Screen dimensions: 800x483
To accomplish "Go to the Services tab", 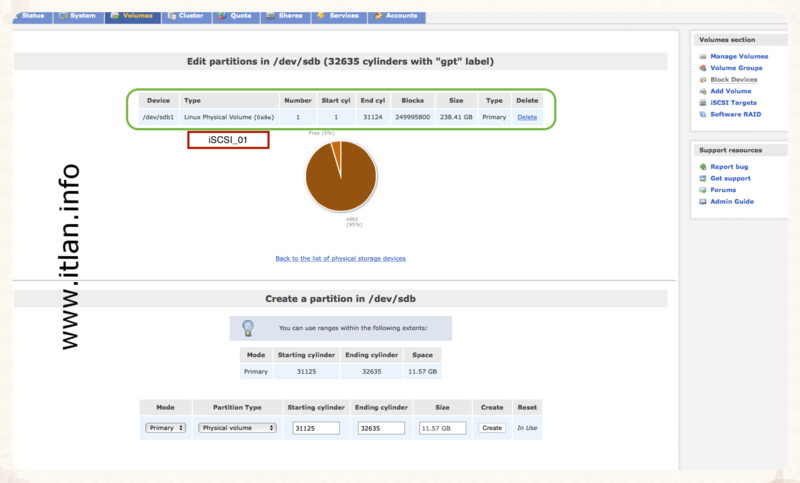I will click(x=338, y=16).
